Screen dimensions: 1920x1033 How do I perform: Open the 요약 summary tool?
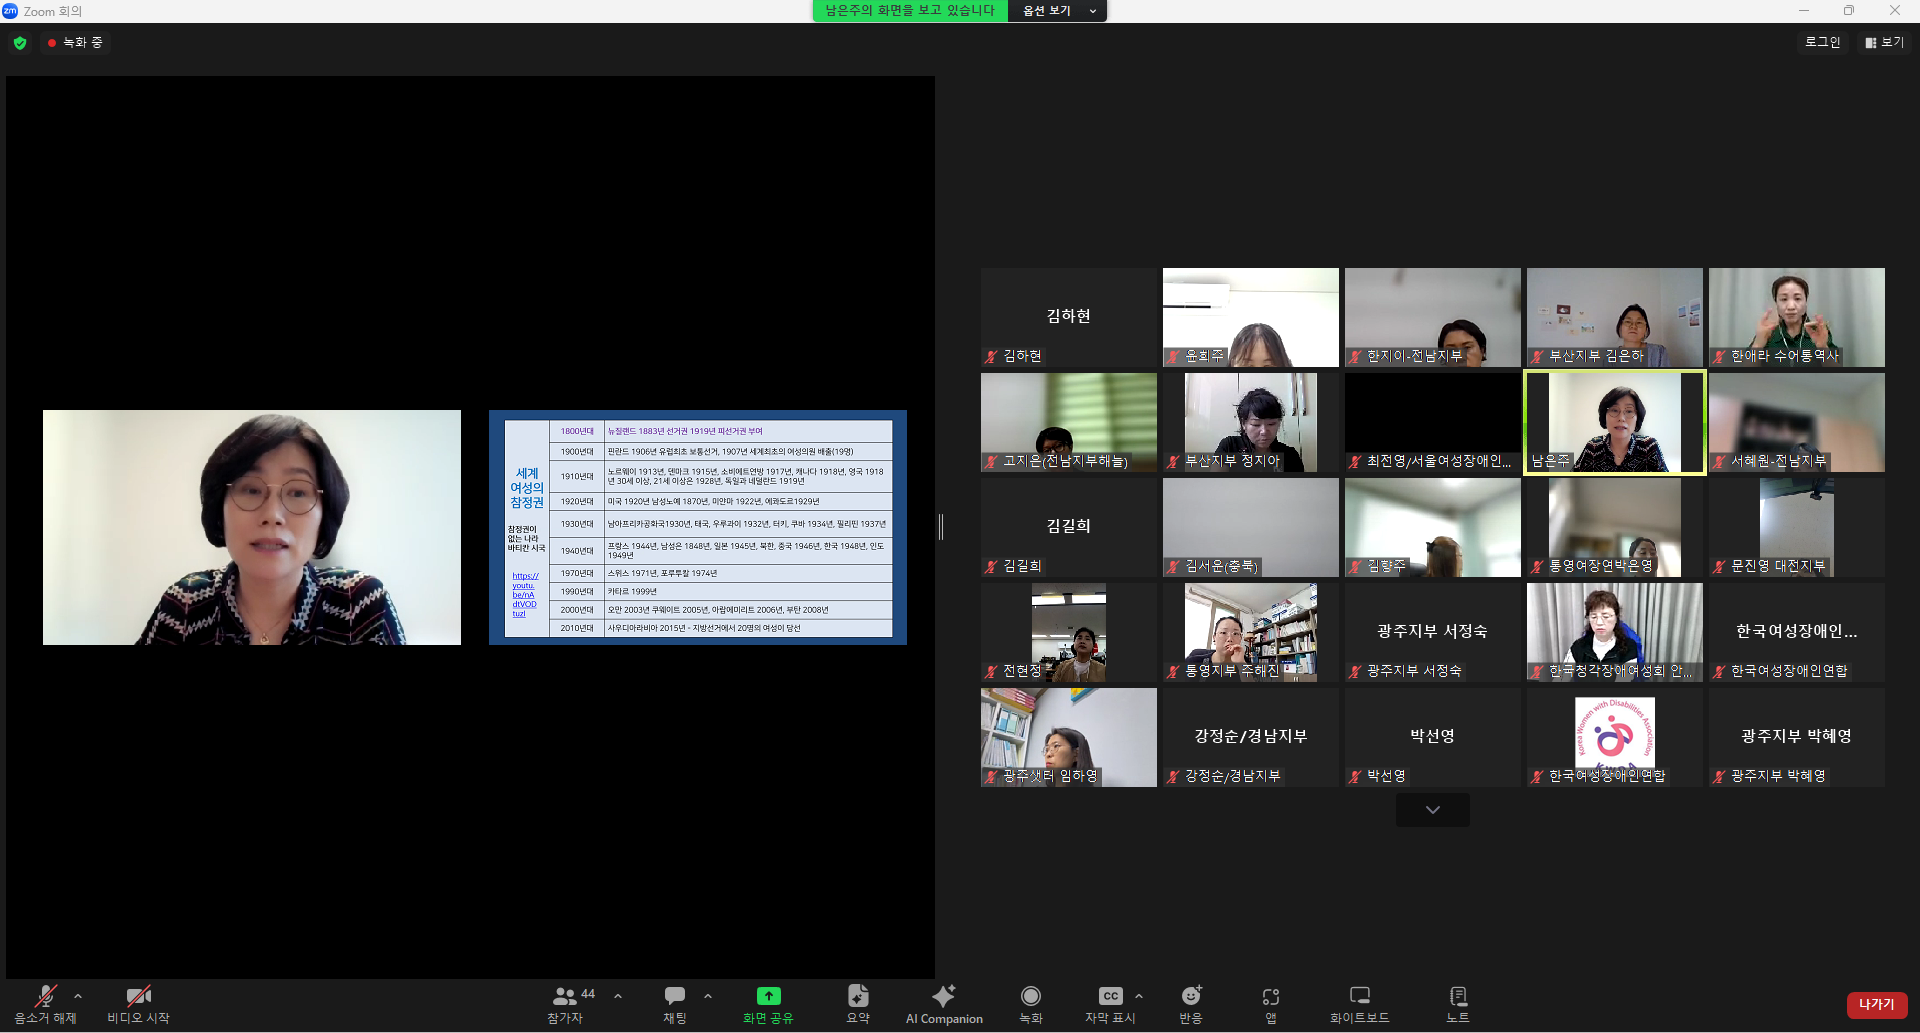tap(858, 1004)
